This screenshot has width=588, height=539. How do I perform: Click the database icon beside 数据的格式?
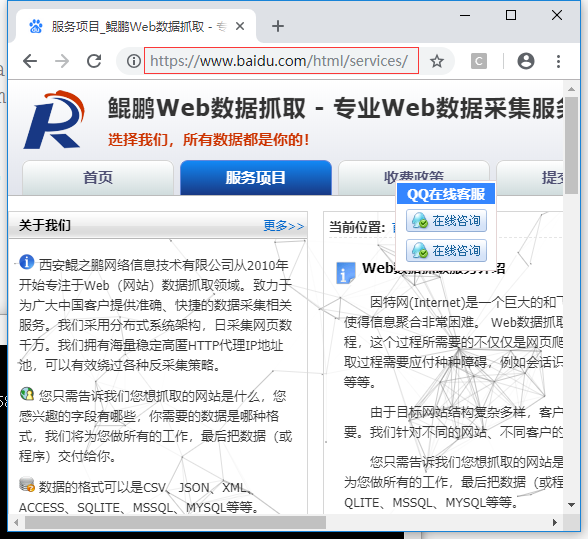[27, 485]
